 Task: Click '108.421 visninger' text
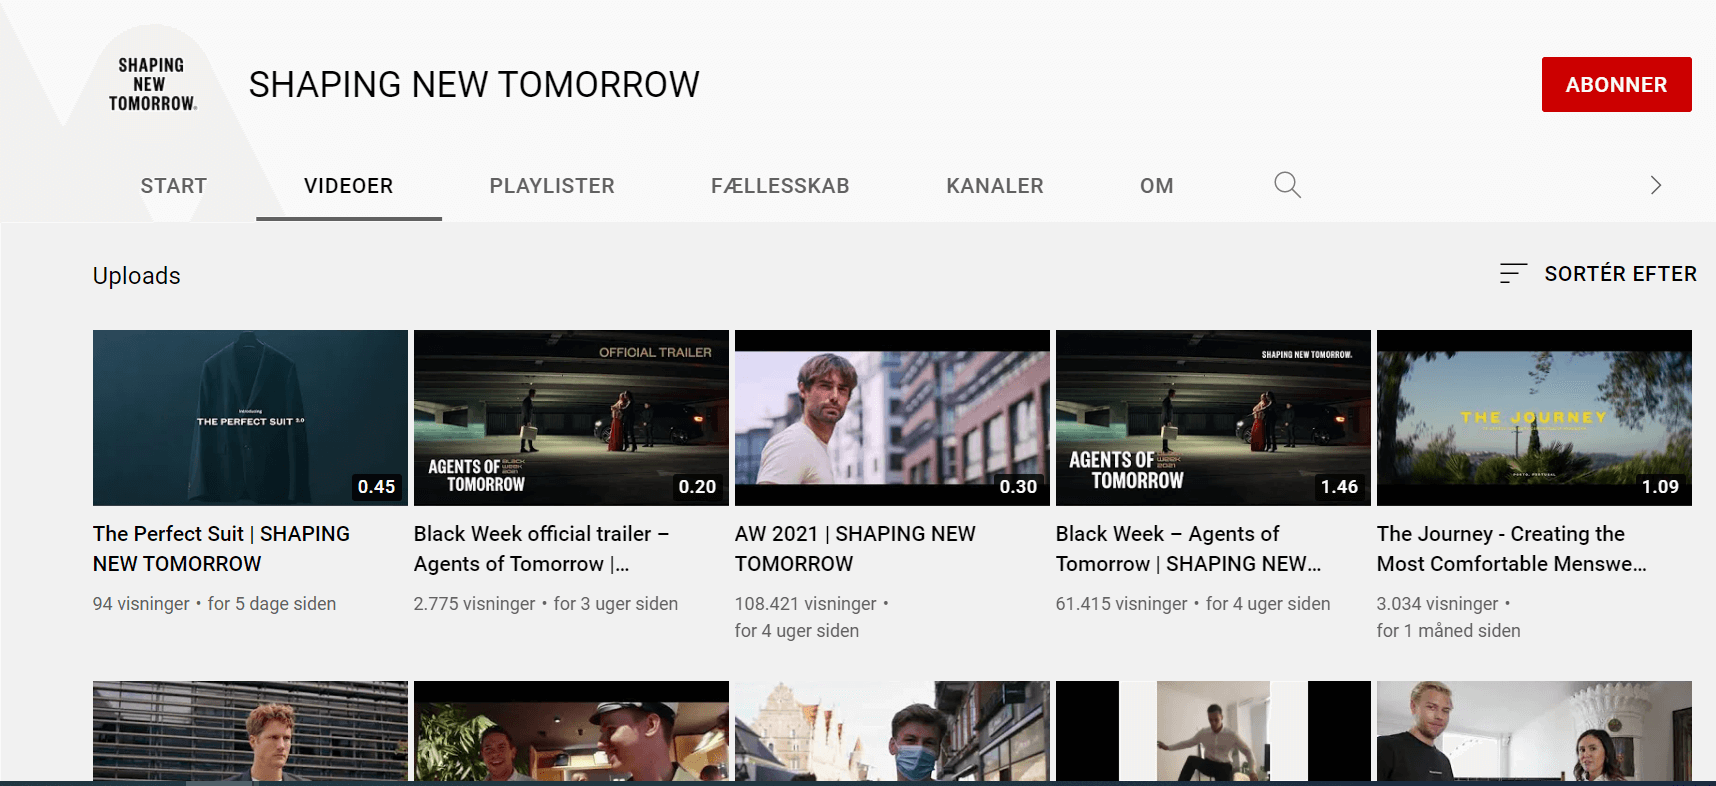pyautogui.click(x=806, y=604)
